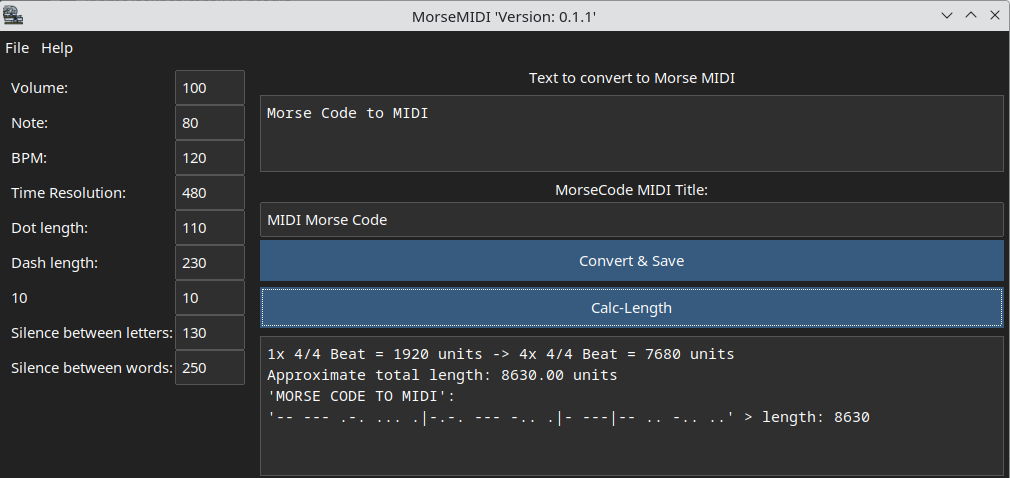Click the Dot length field
Viewport: 1010px width, 478px height.
[x=210, y=227]
